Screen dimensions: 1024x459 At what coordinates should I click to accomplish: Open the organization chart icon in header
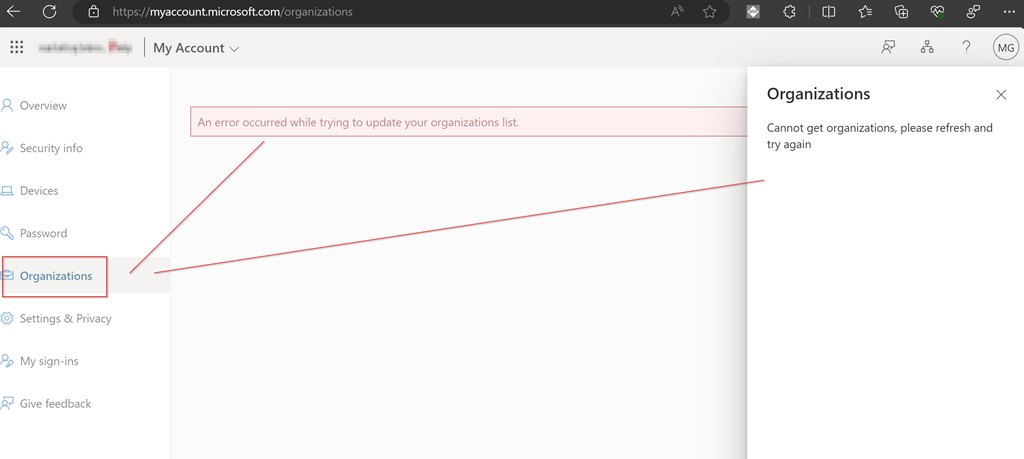[927, 47]
